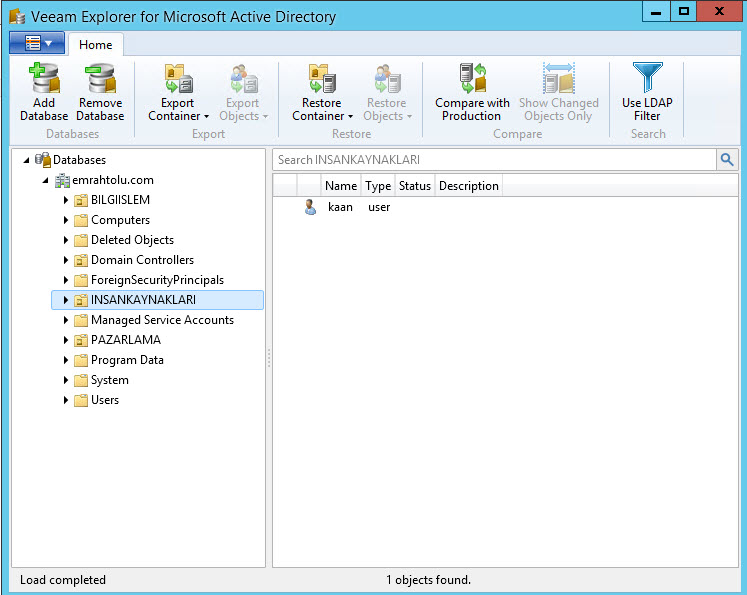Click the PAZARLAMA folder icon
747x595 pixels.
click(x=81, y=340)
